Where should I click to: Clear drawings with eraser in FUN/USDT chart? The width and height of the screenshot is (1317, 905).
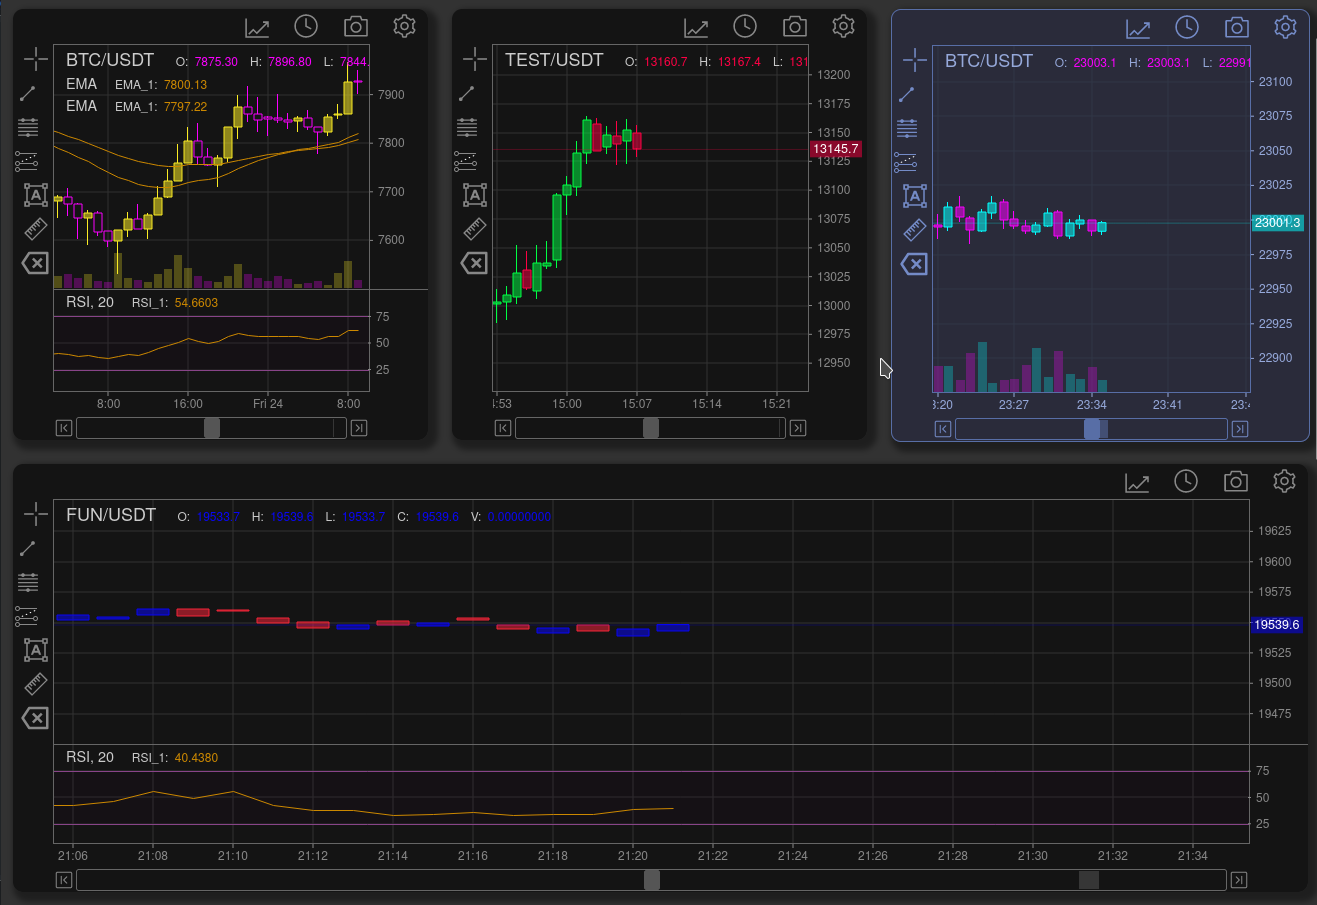tap(35, 718)
